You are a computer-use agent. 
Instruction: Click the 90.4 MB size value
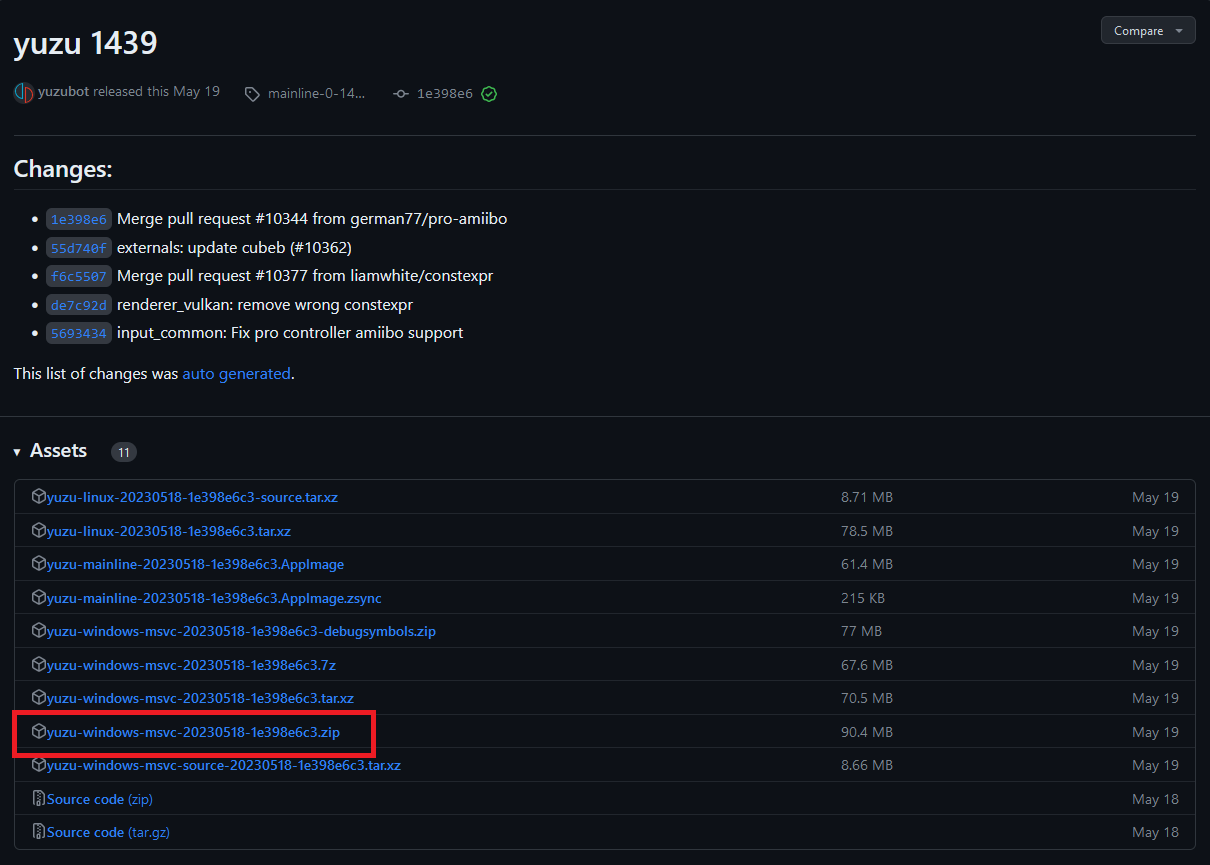click(x=867, y=732)
